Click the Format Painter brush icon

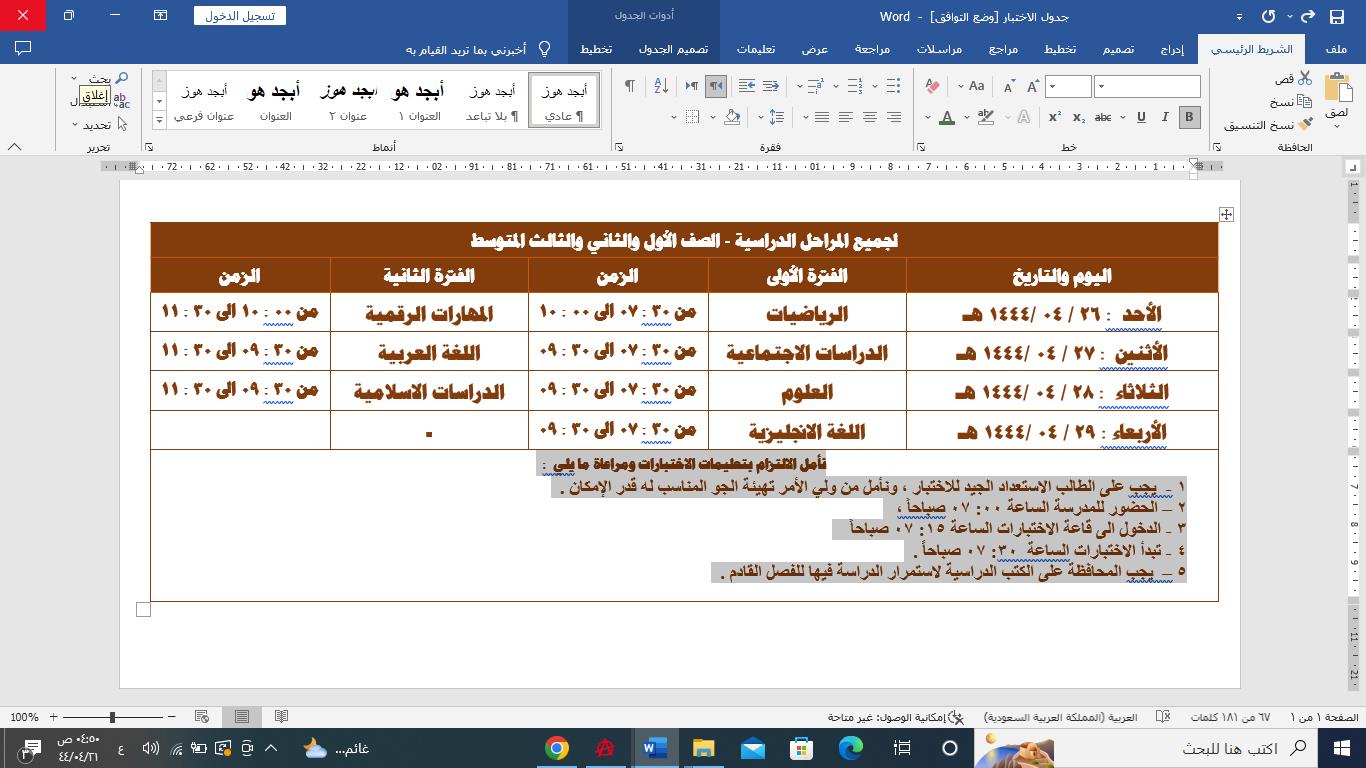pyautogui.click(x=1305, y=125)
